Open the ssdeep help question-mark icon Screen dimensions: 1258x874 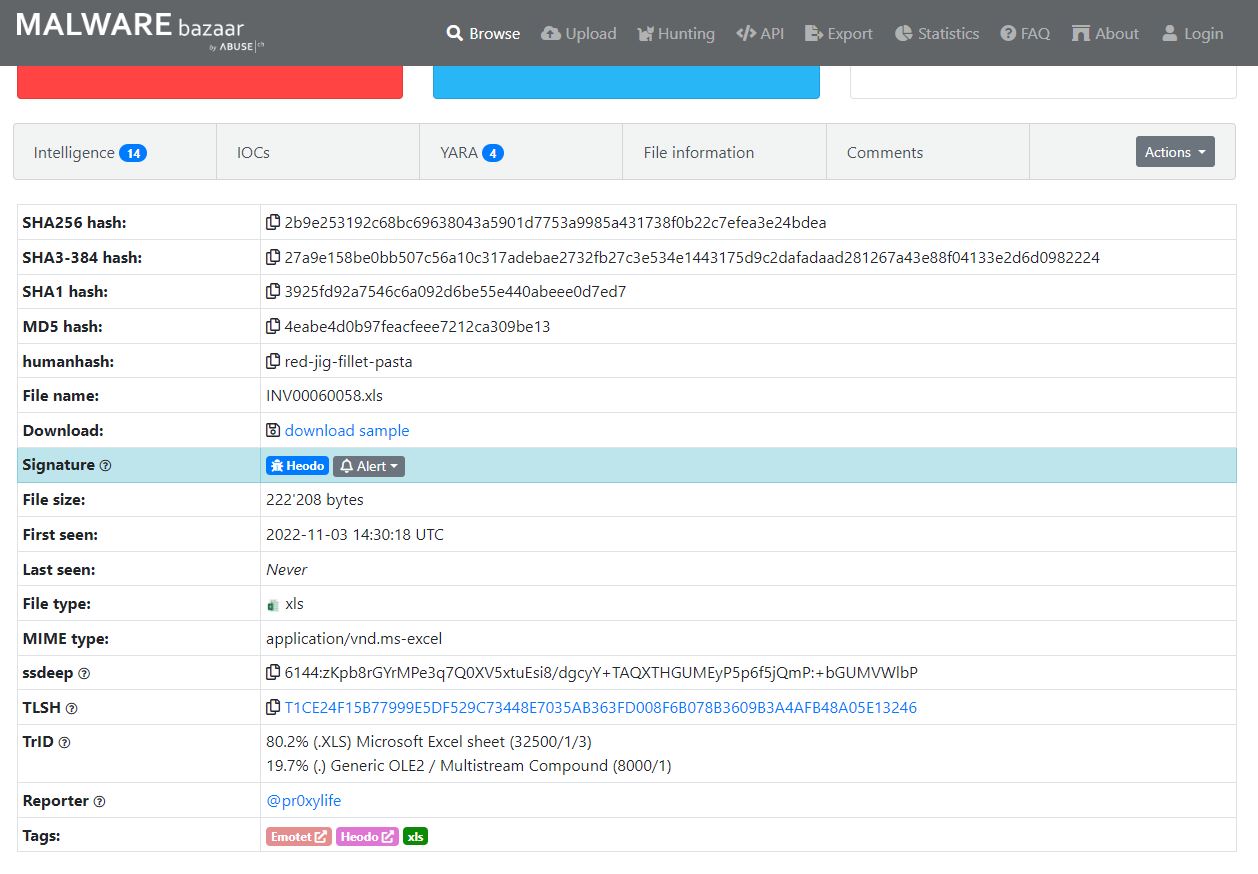(84, 674)
